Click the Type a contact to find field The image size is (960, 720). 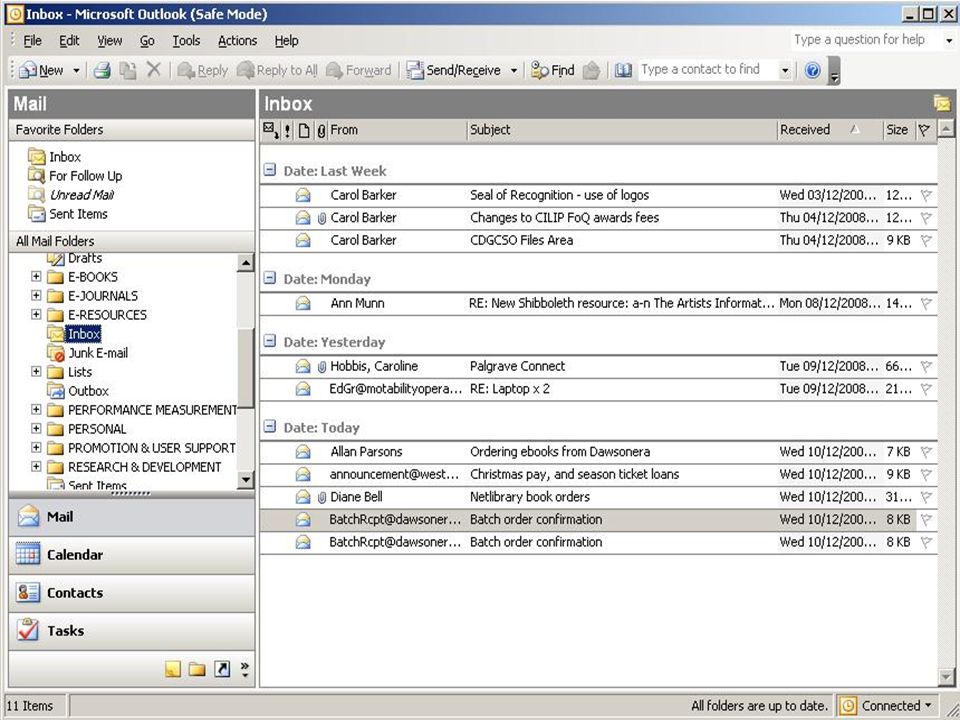coord(708,70)
